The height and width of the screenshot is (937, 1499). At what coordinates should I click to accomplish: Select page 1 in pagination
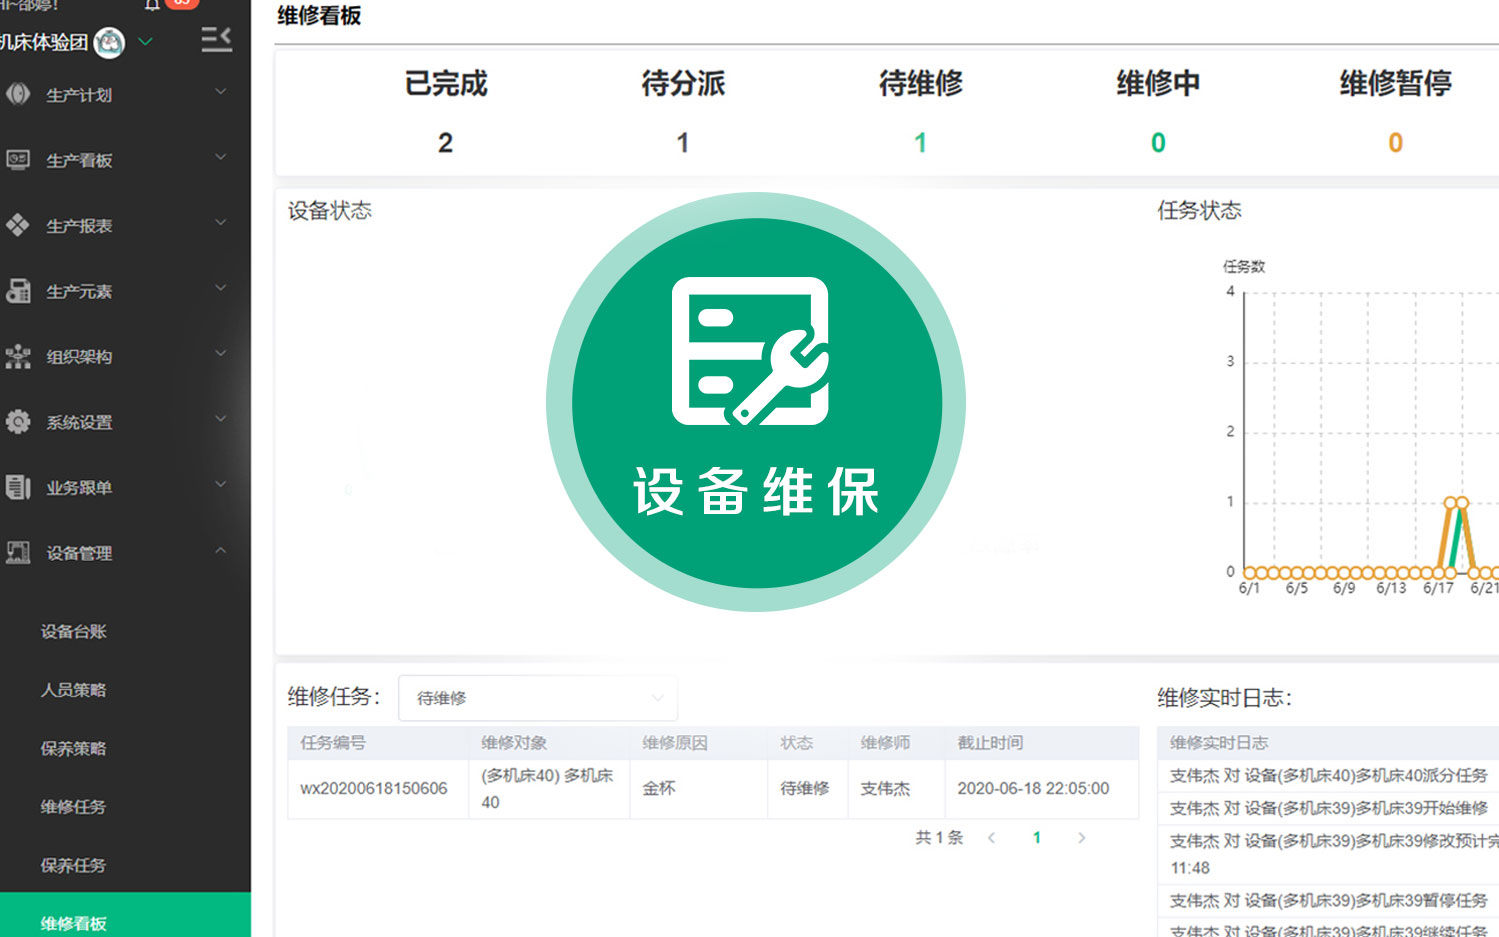click(x=1037, y=838)
